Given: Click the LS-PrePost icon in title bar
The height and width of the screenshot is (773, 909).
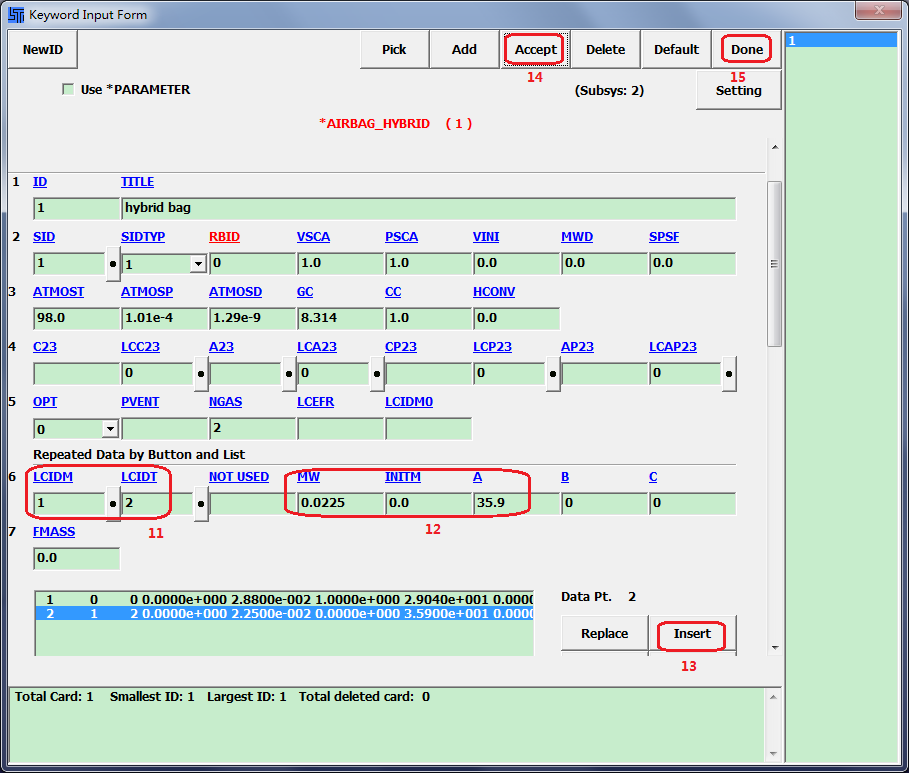Looking at the screenshot, I should coord(16,15).
